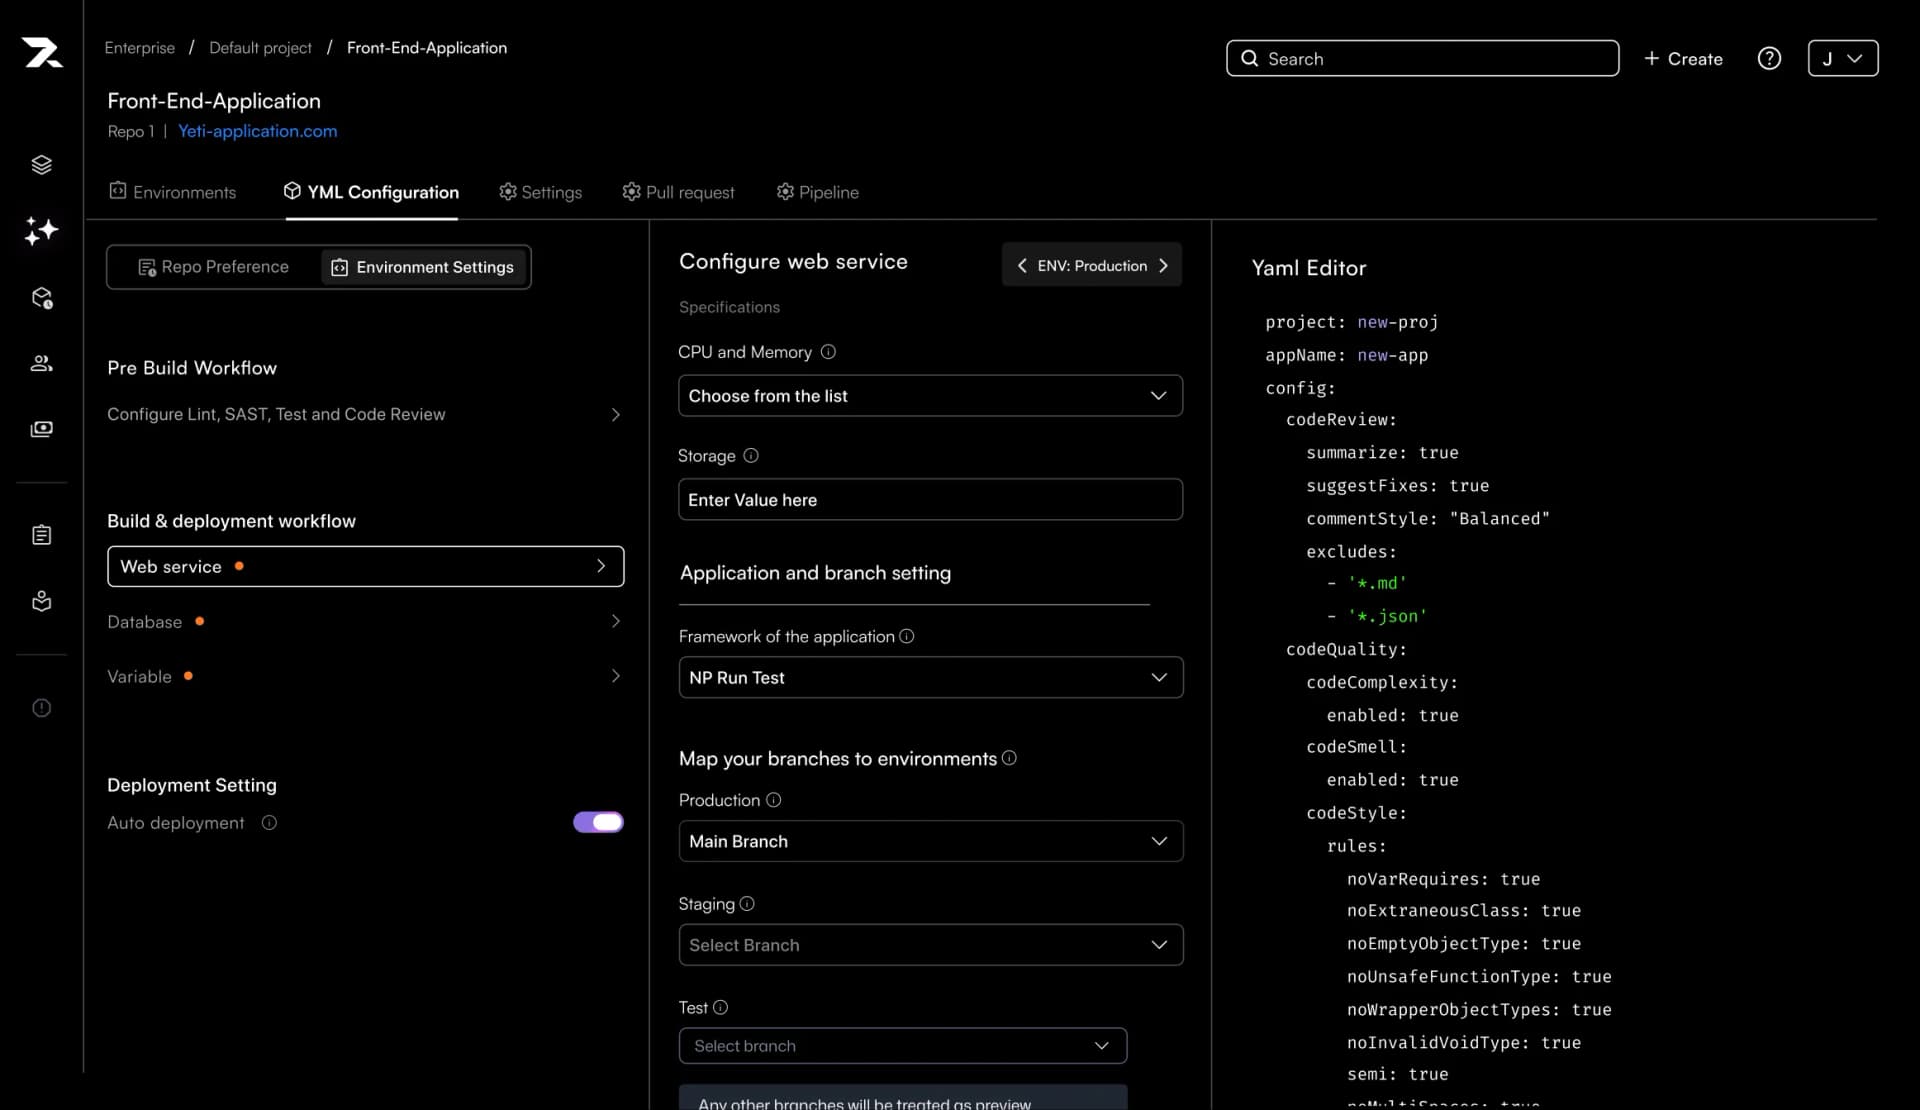Open the Test Select branch dropdown
Screen dimensions: 1920x1110
[902, 1045]
